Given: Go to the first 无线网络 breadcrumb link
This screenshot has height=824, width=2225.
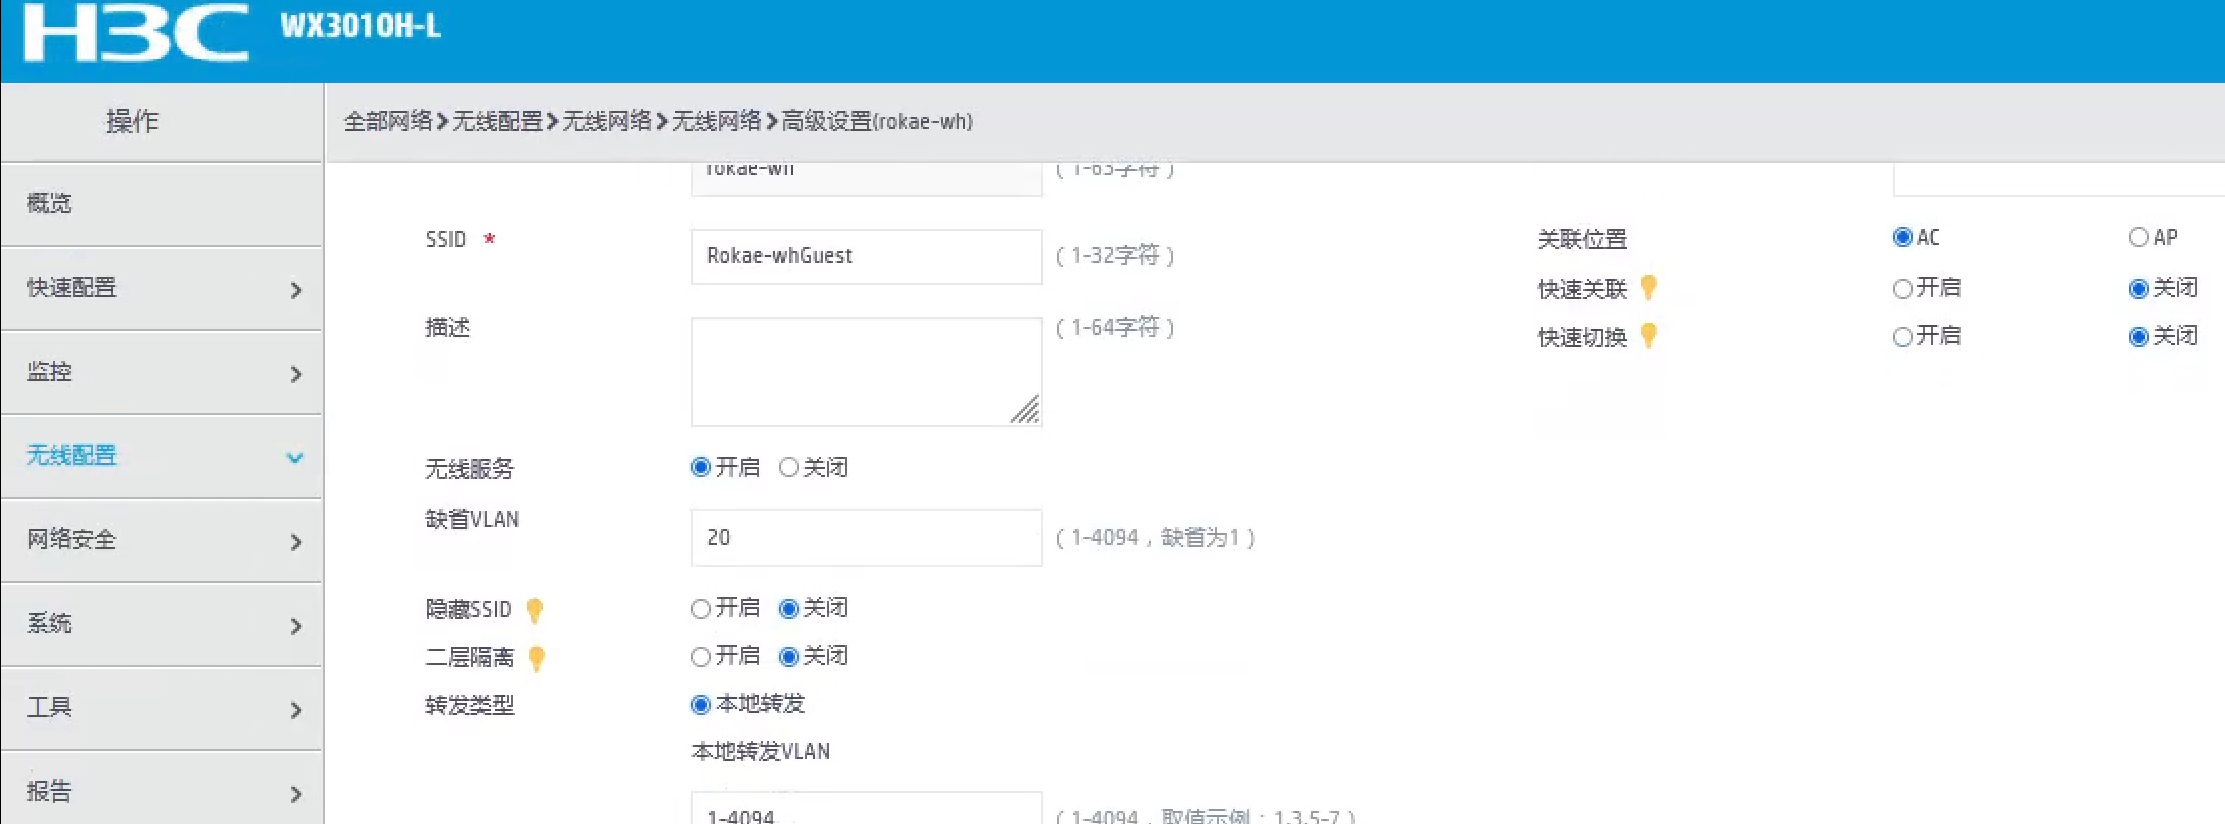Looking at the screenshot, I should coord(607,121).
